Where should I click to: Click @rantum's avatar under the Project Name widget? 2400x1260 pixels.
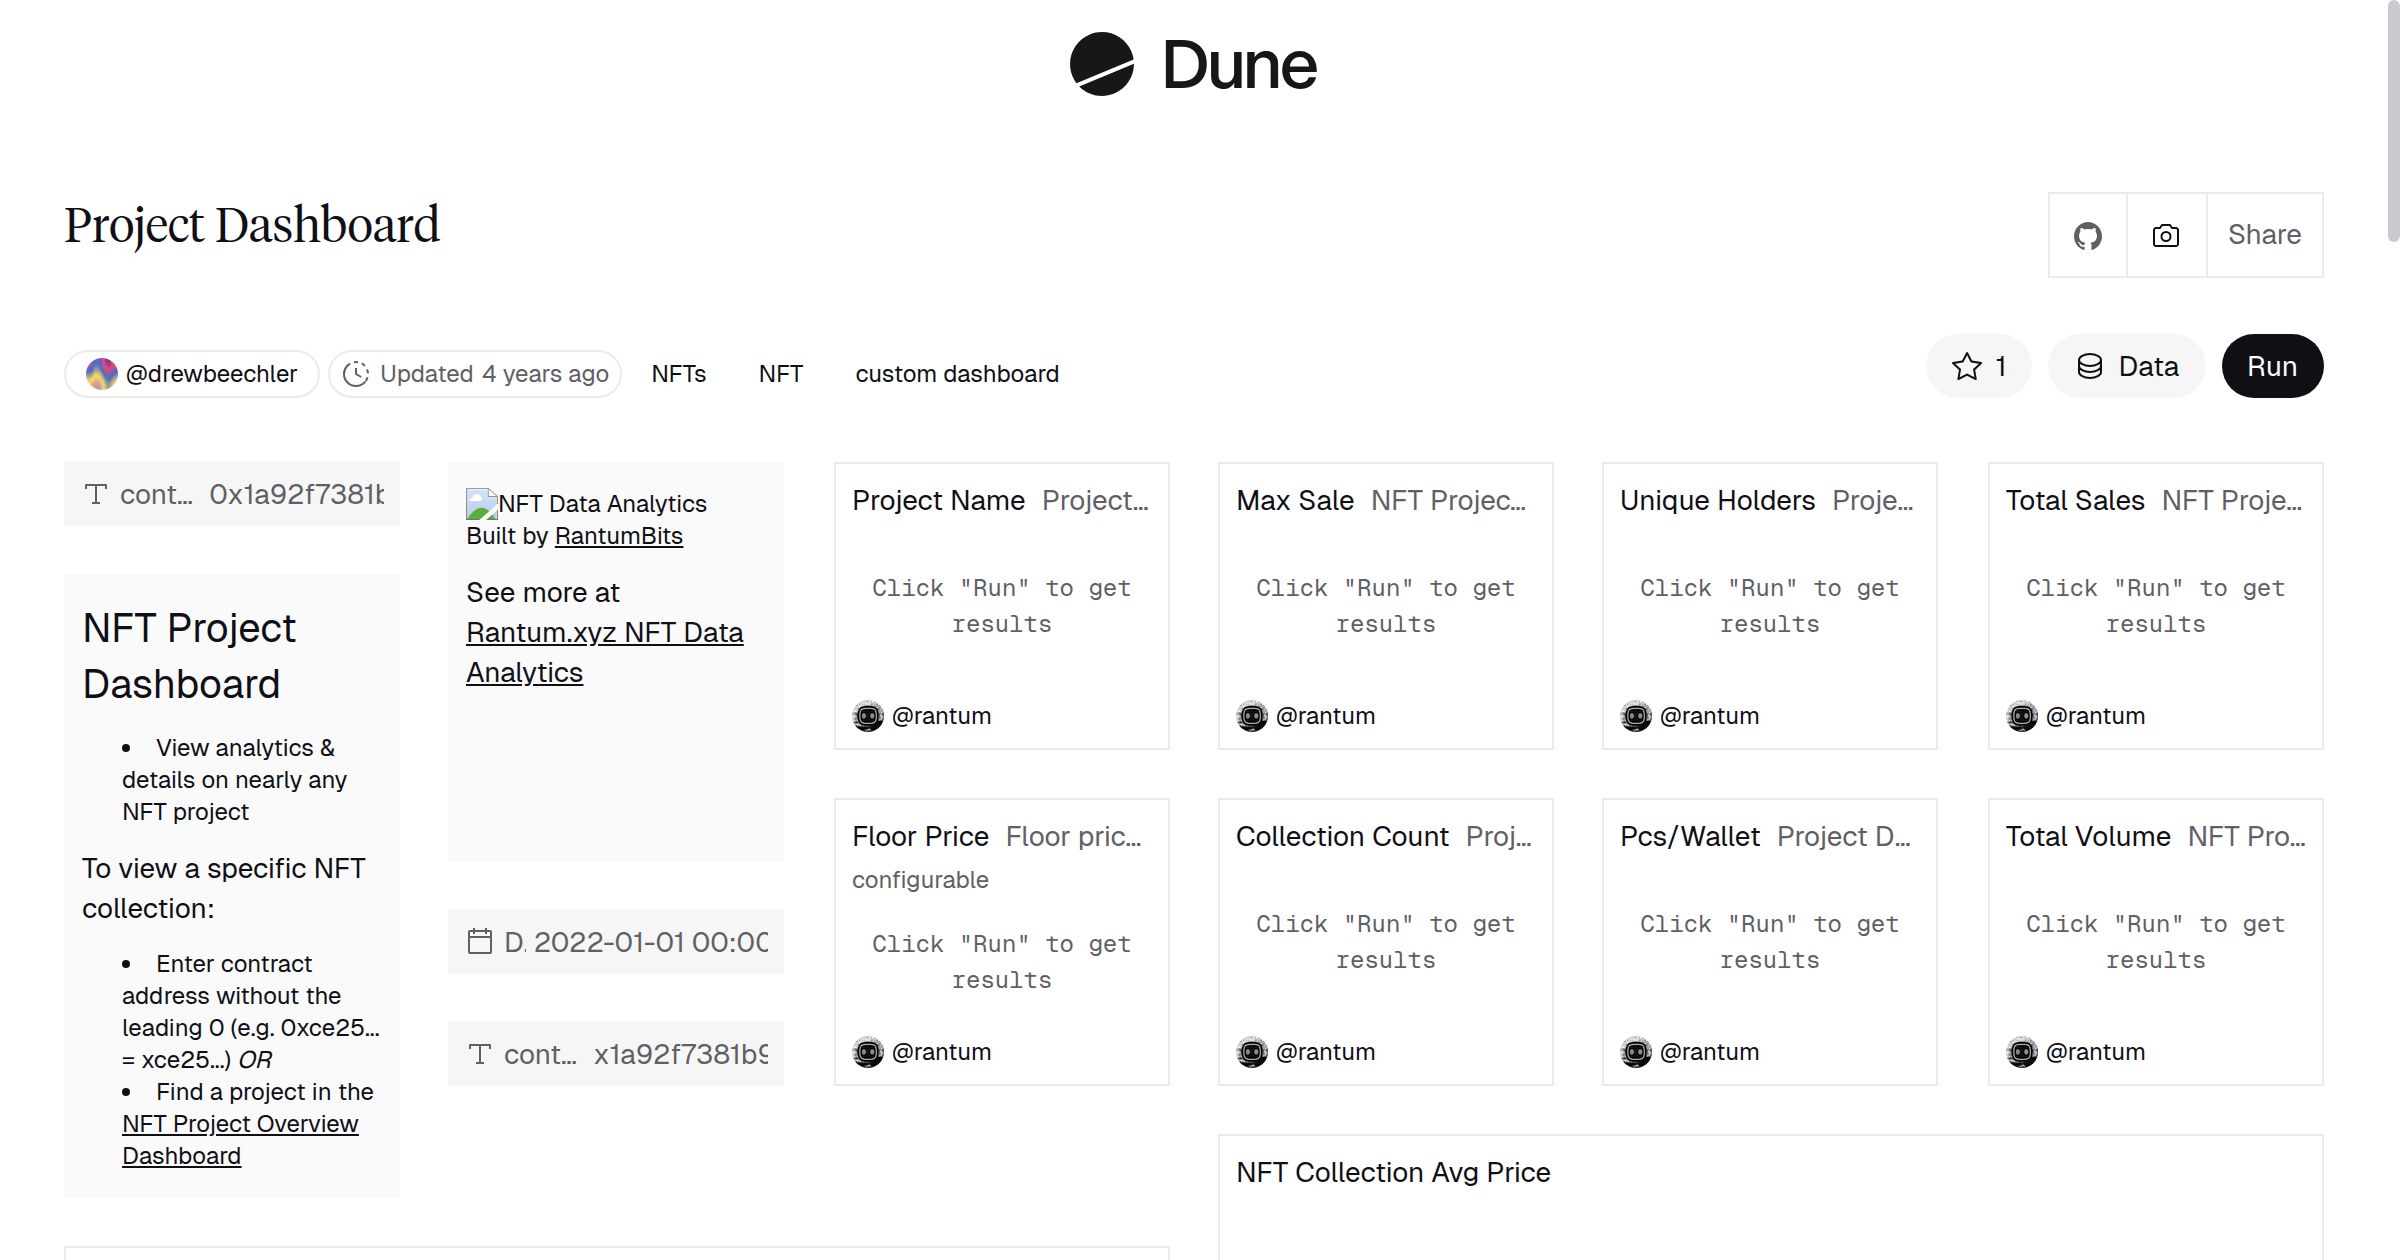(869, 716)
